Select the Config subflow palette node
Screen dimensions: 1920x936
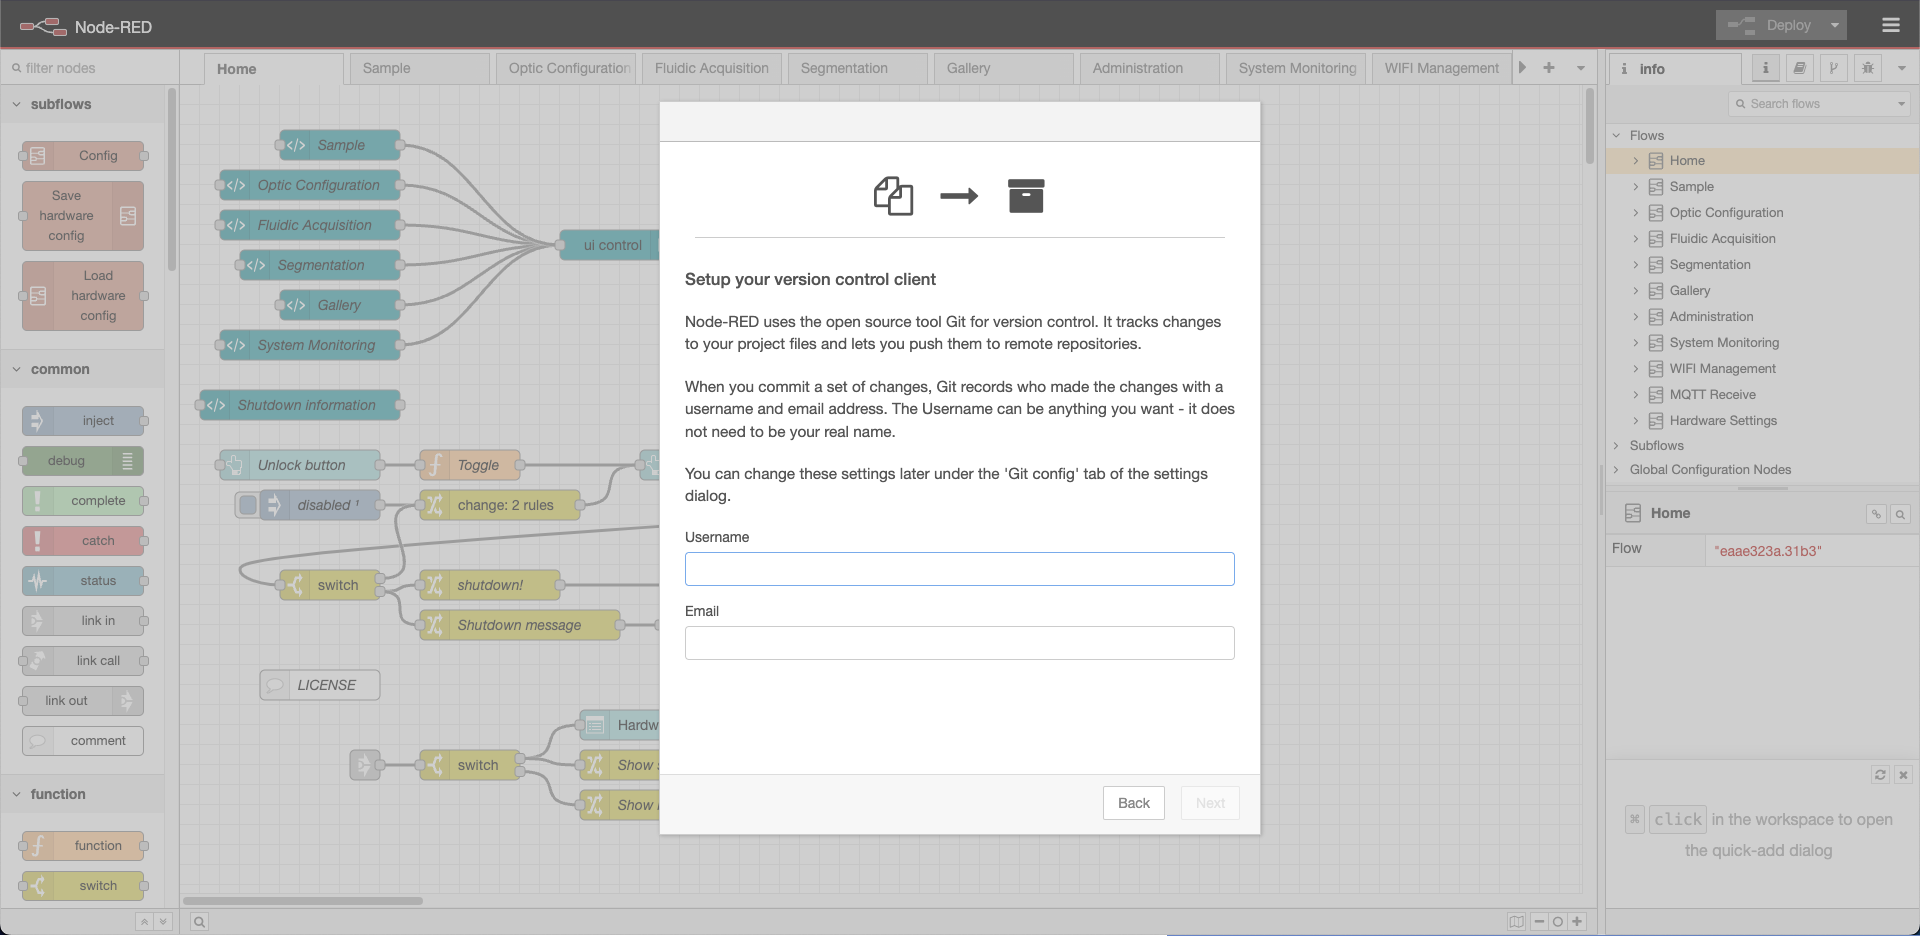coord(83,156)
